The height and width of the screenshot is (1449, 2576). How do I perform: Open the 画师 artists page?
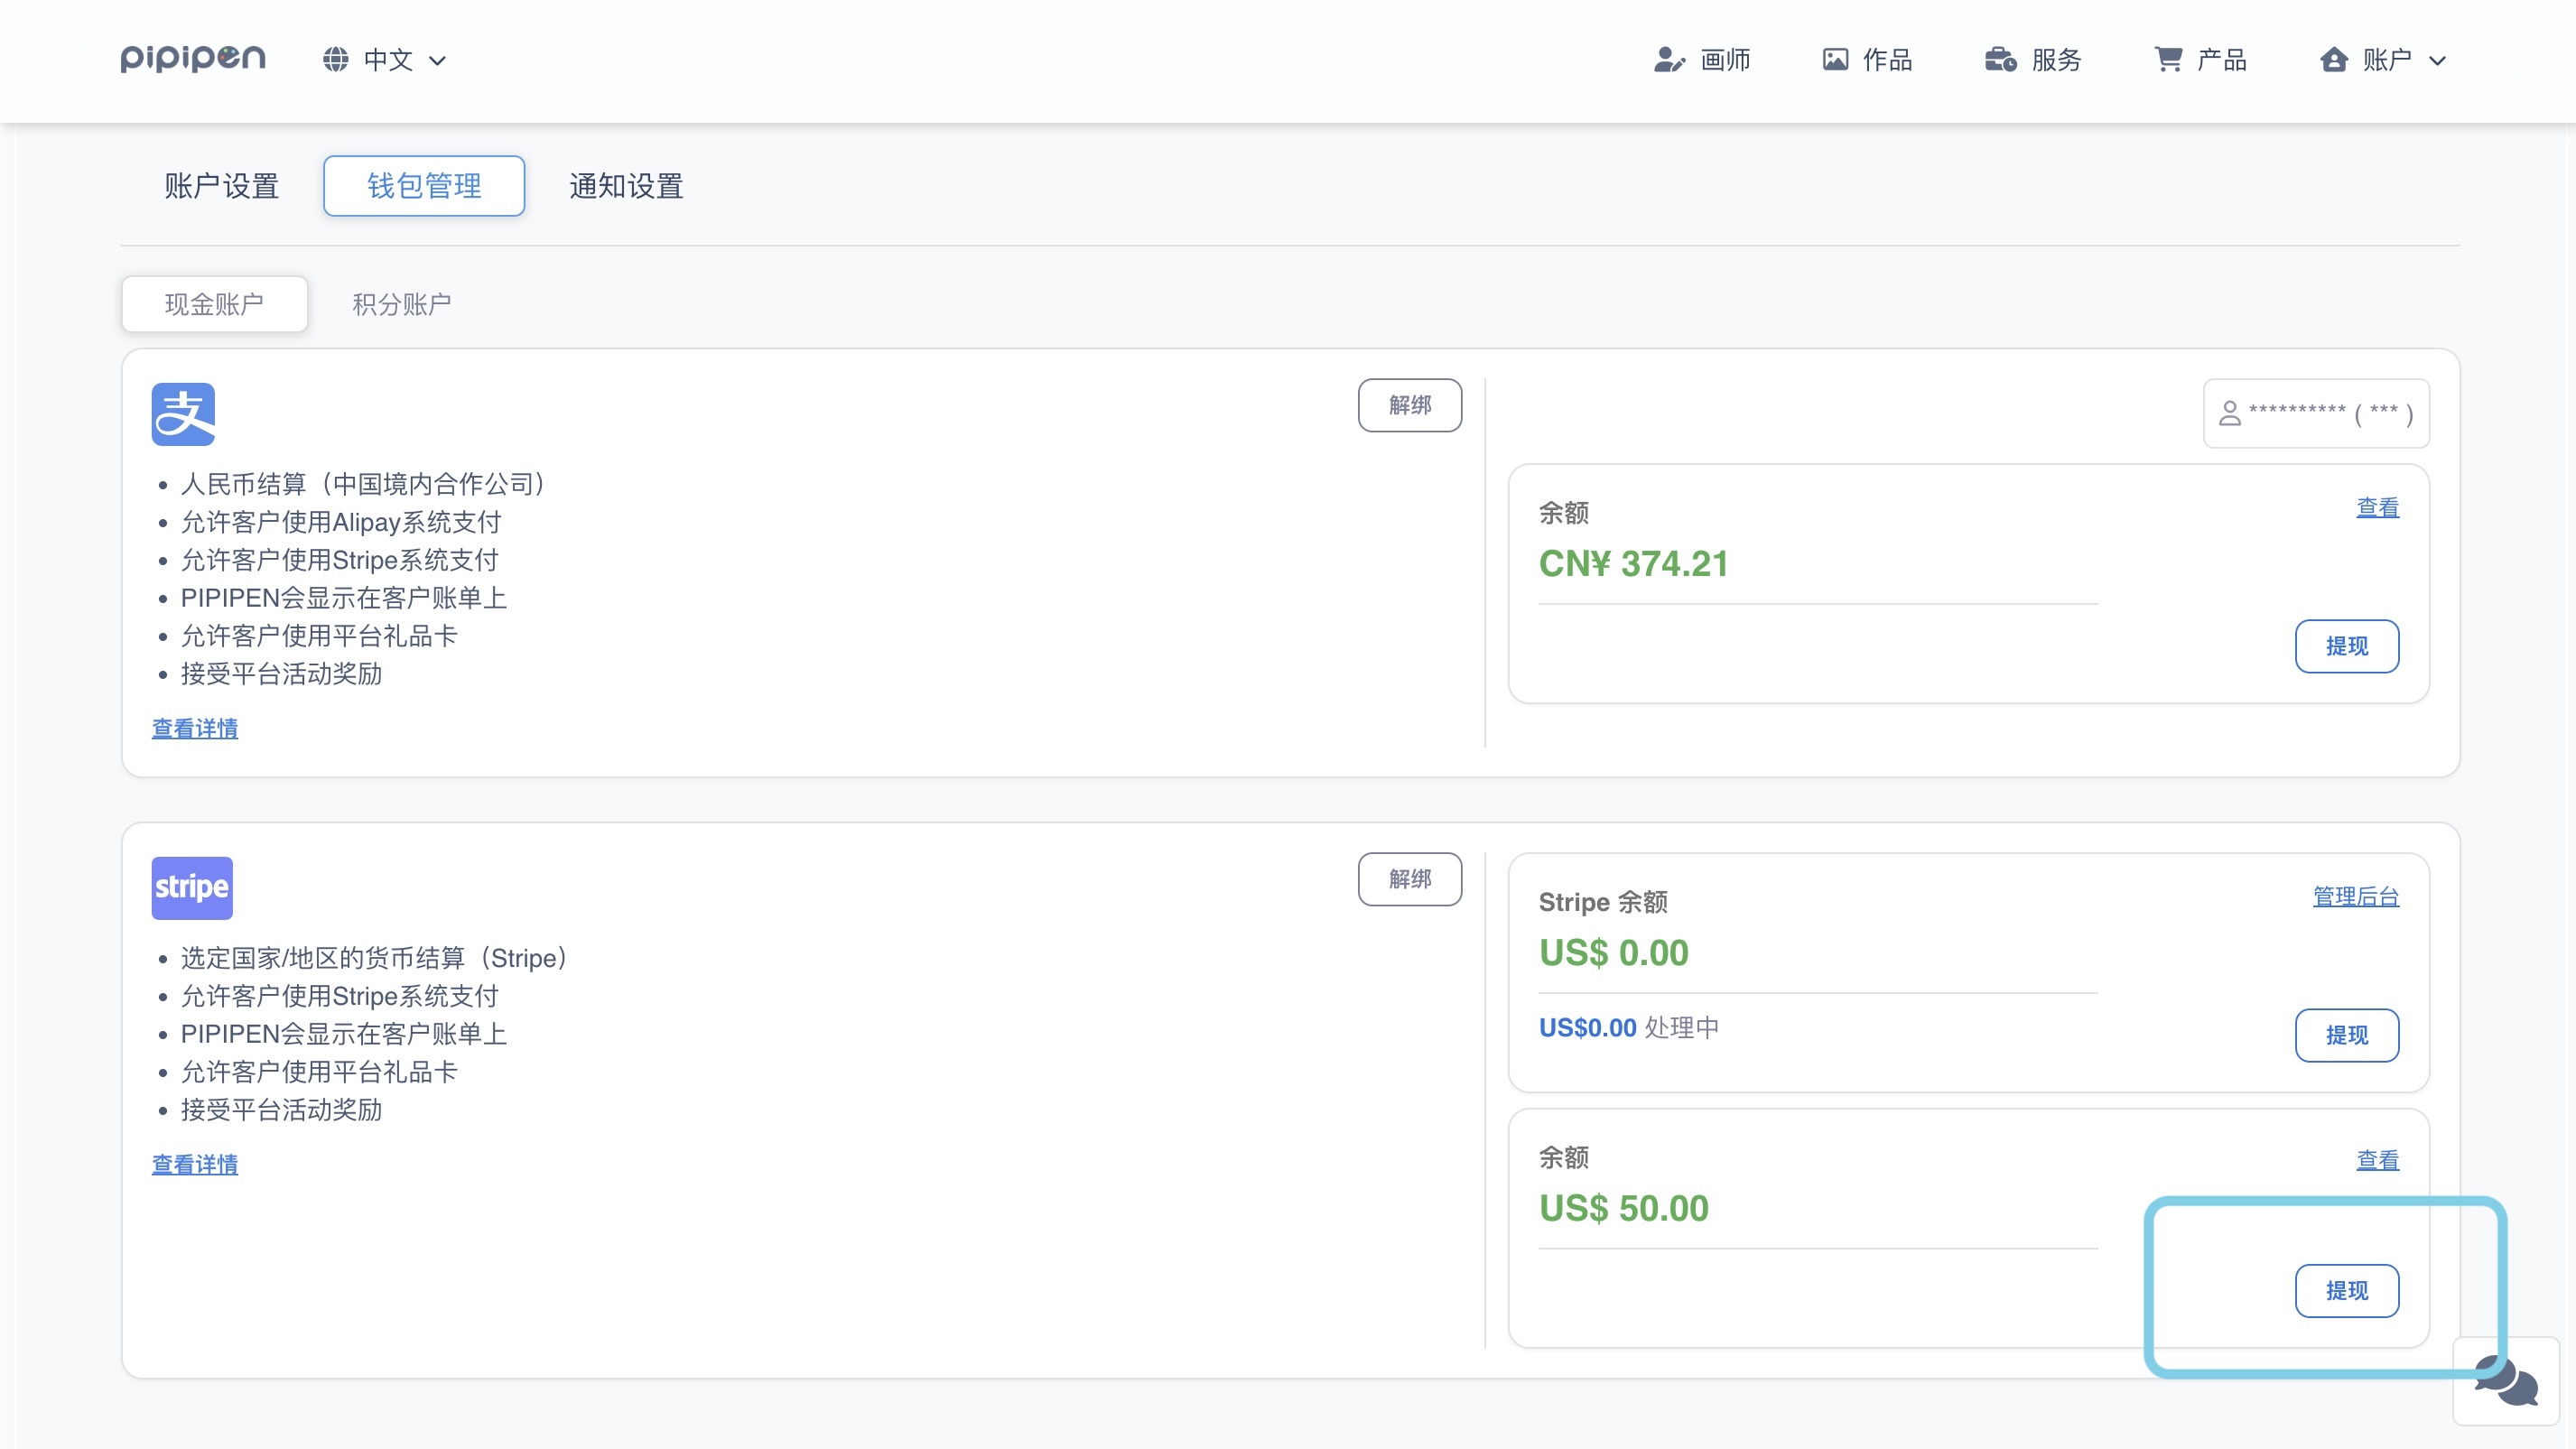(1702, 60)
